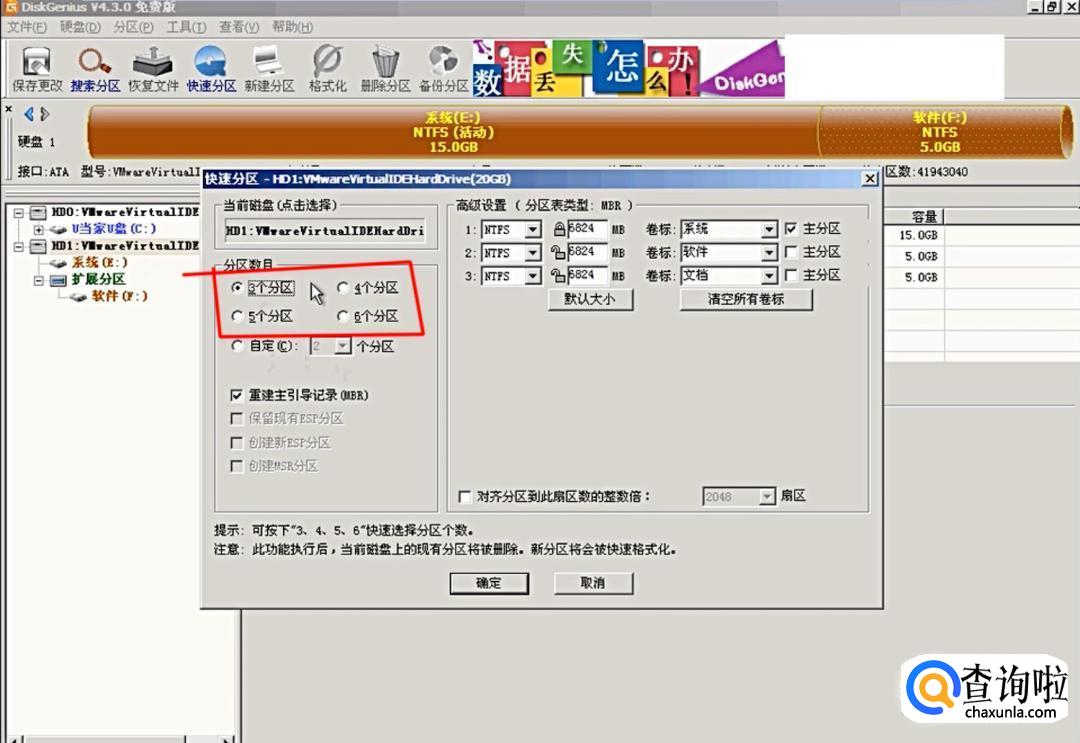Click the 扩展分区 extended partition tree icon
Viewport: 1080px width, 743px height.
tap(59, 280)
